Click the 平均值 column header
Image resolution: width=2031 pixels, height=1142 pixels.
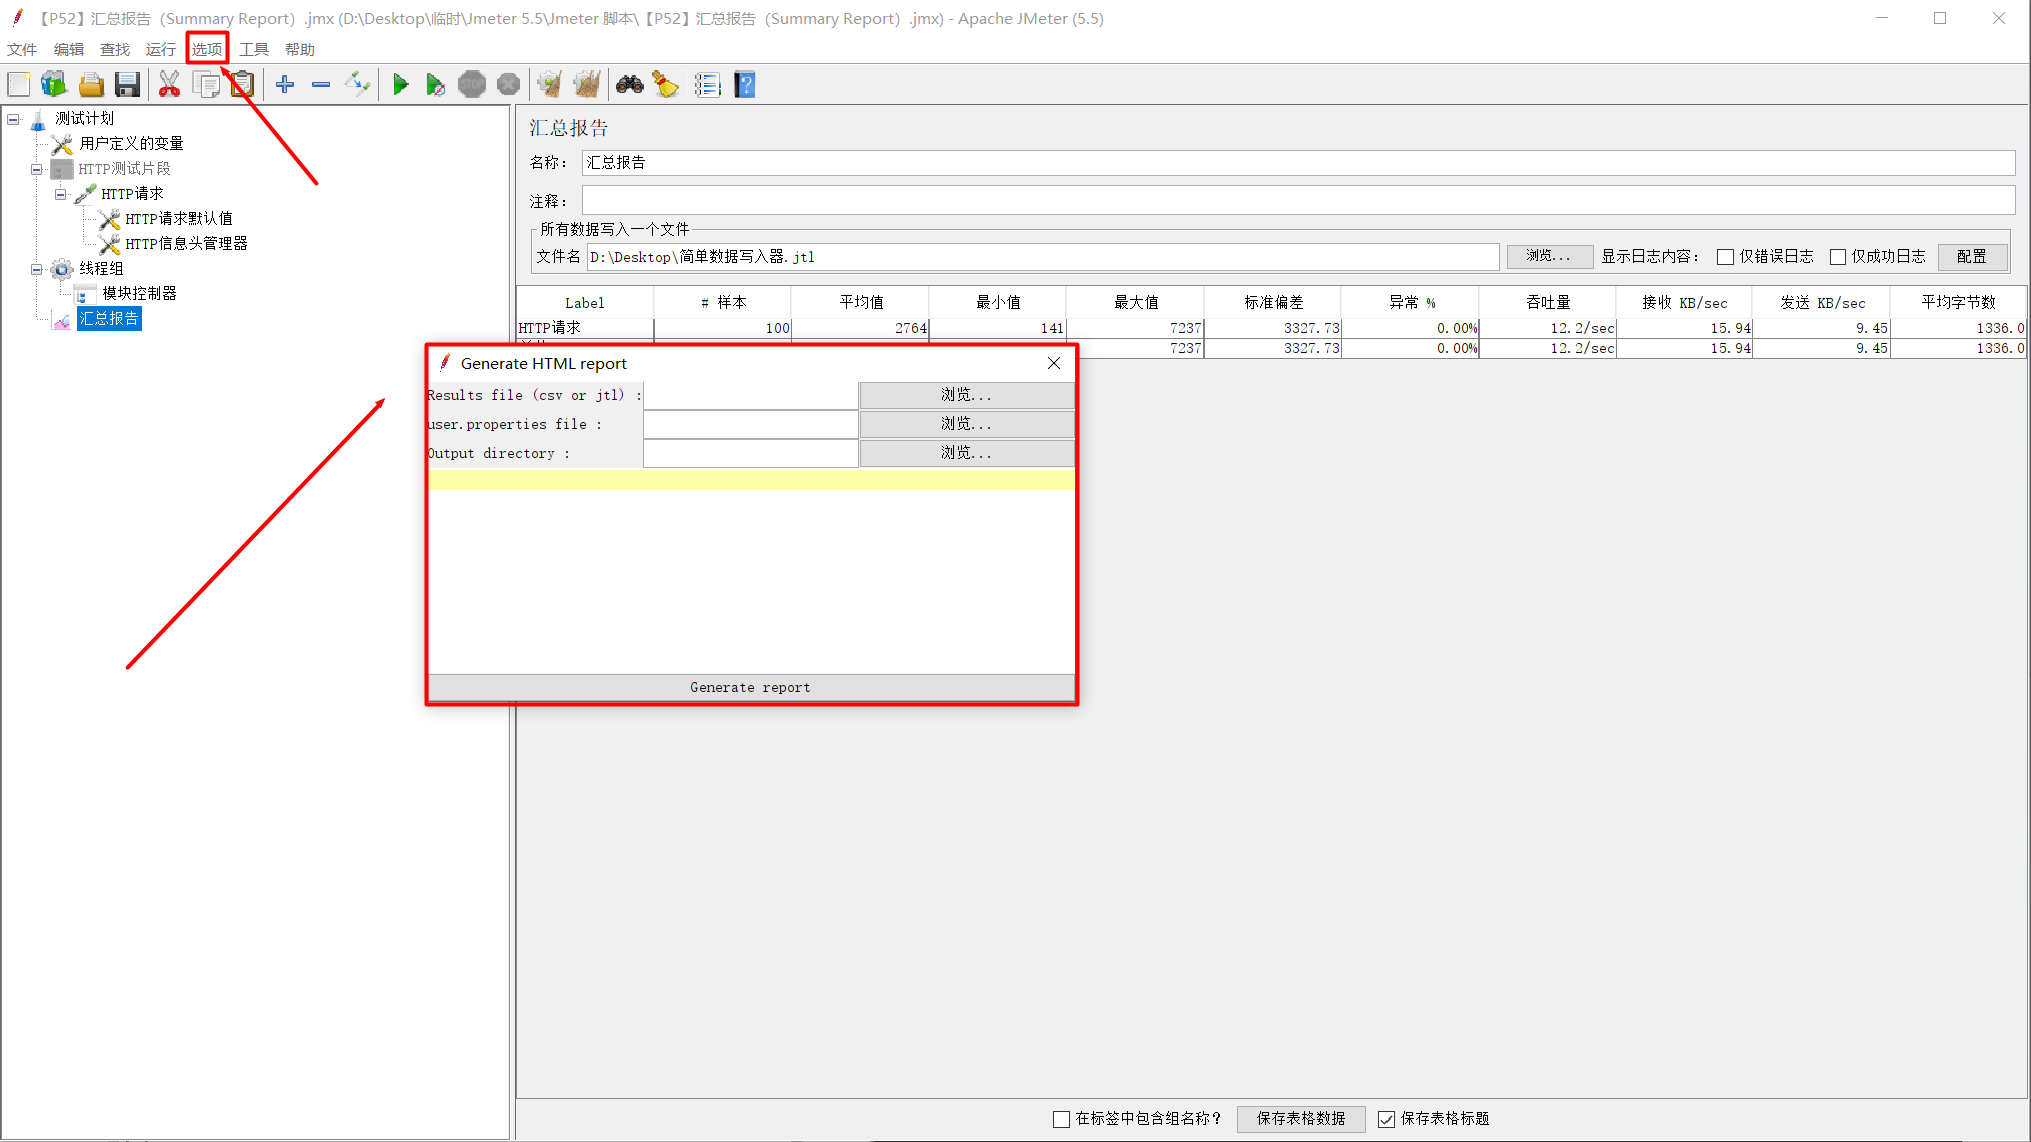coord(860,302)
